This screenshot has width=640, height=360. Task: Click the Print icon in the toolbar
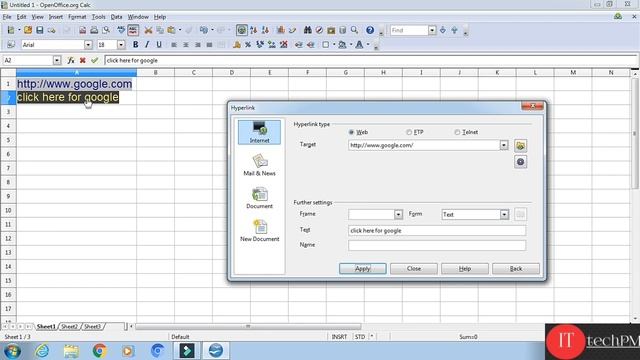click(x=94, y=30)
